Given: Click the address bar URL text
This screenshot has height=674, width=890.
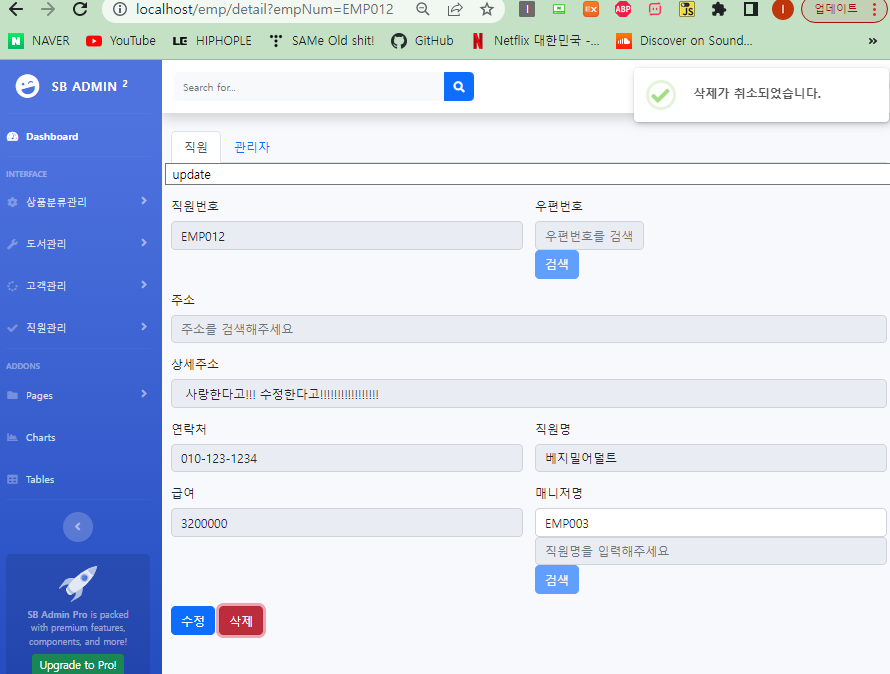Looking at the screenshot, I should coord(265,9).
